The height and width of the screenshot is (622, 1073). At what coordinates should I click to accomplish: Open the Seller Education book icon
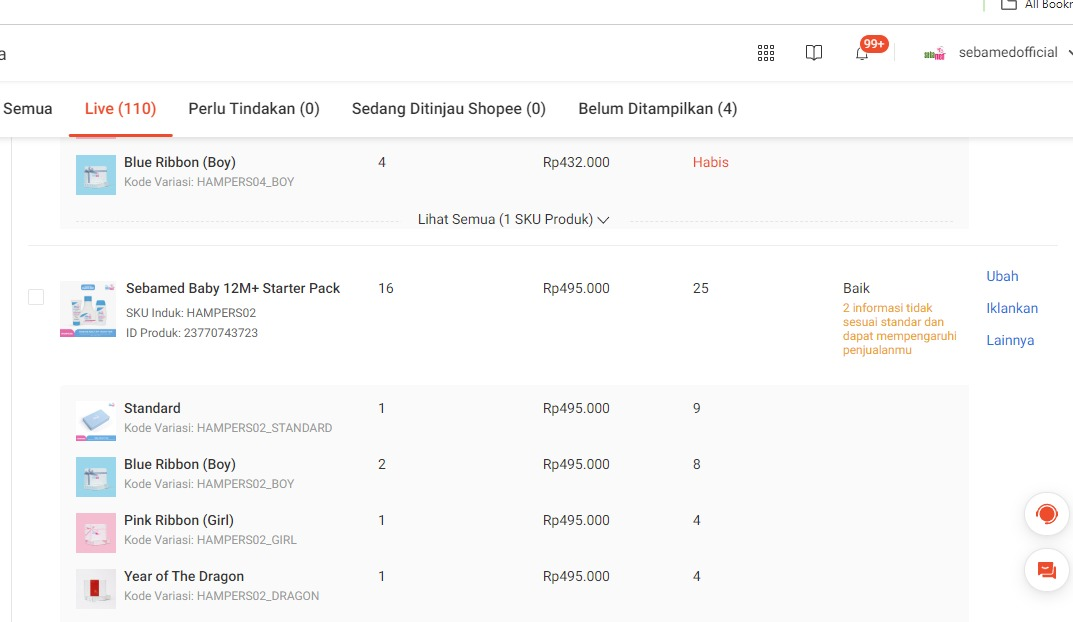(x=814, y=53)
